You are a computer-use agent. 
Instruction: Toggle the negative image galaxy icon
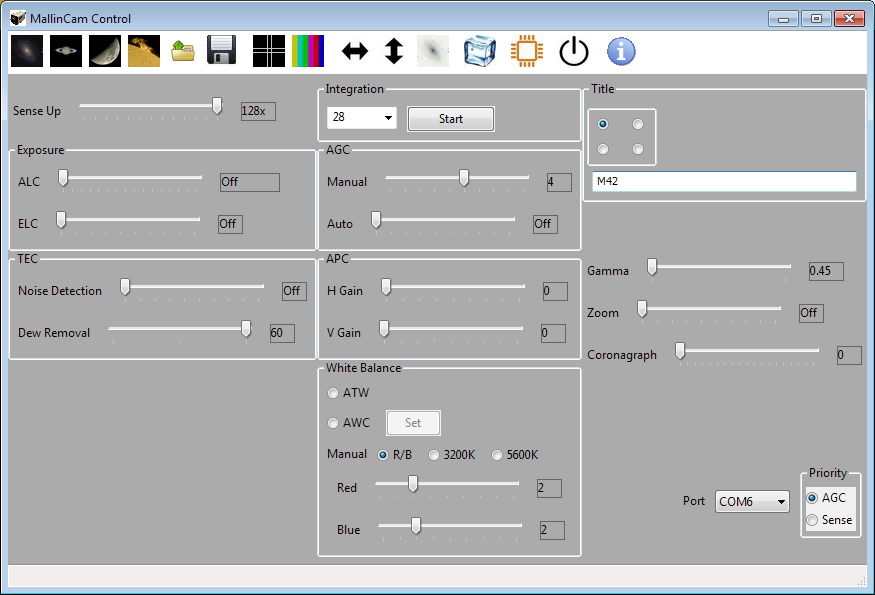[433, 51]
